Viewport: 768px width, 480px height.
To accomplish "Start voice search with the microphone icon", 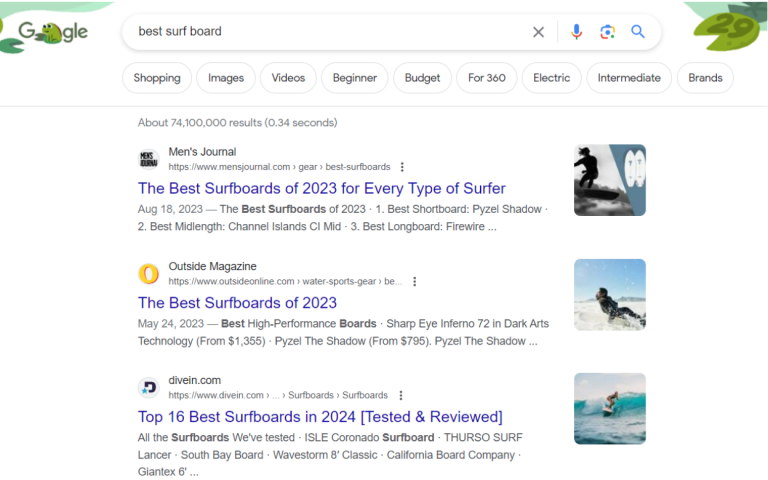I will 576,32.
